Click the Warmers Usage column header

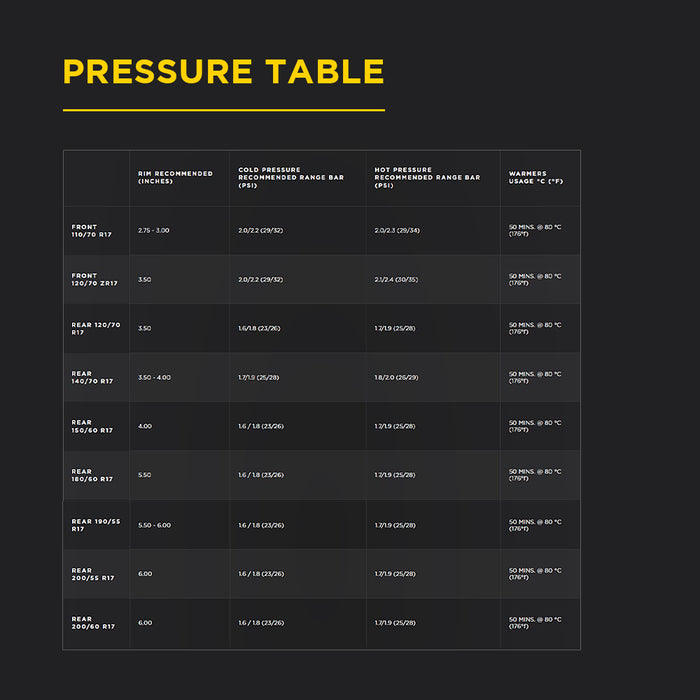click(535, 177)
